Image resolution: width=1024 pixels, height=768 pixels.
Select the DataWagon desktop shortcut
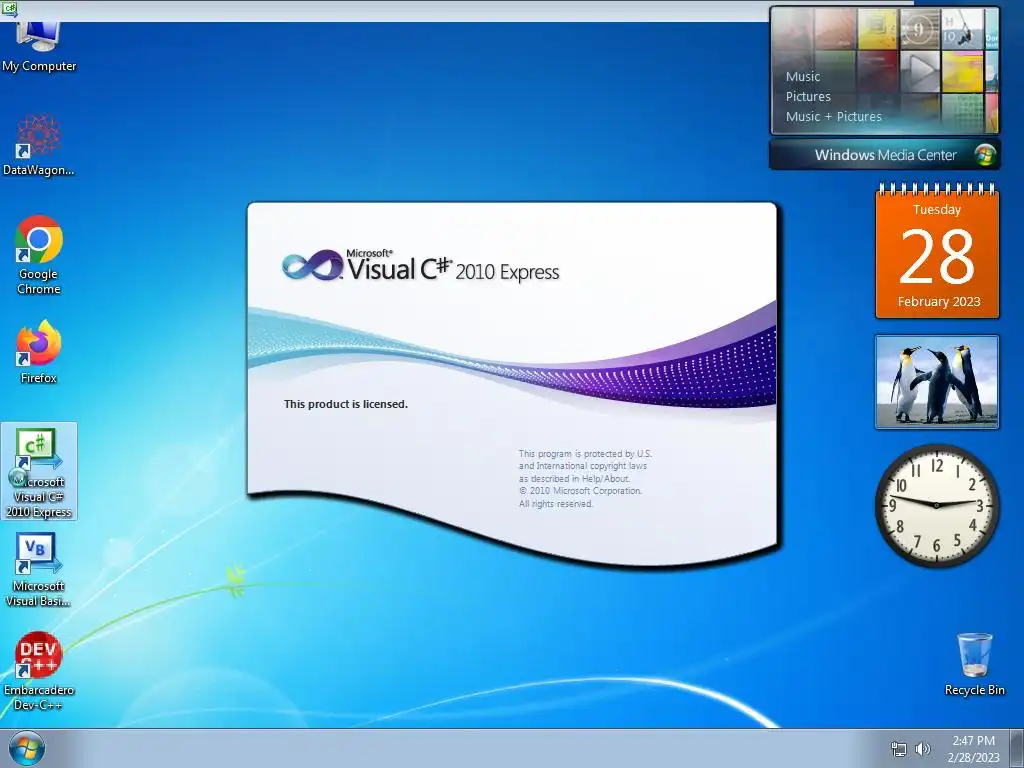coord(39,145)
